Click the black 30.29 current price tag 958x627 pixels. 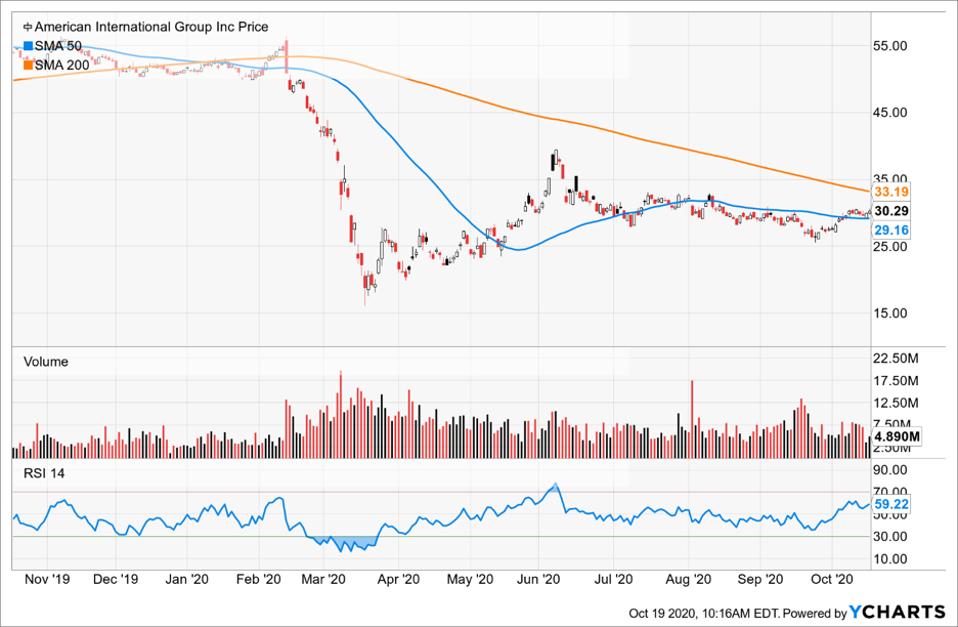[890, 211]
